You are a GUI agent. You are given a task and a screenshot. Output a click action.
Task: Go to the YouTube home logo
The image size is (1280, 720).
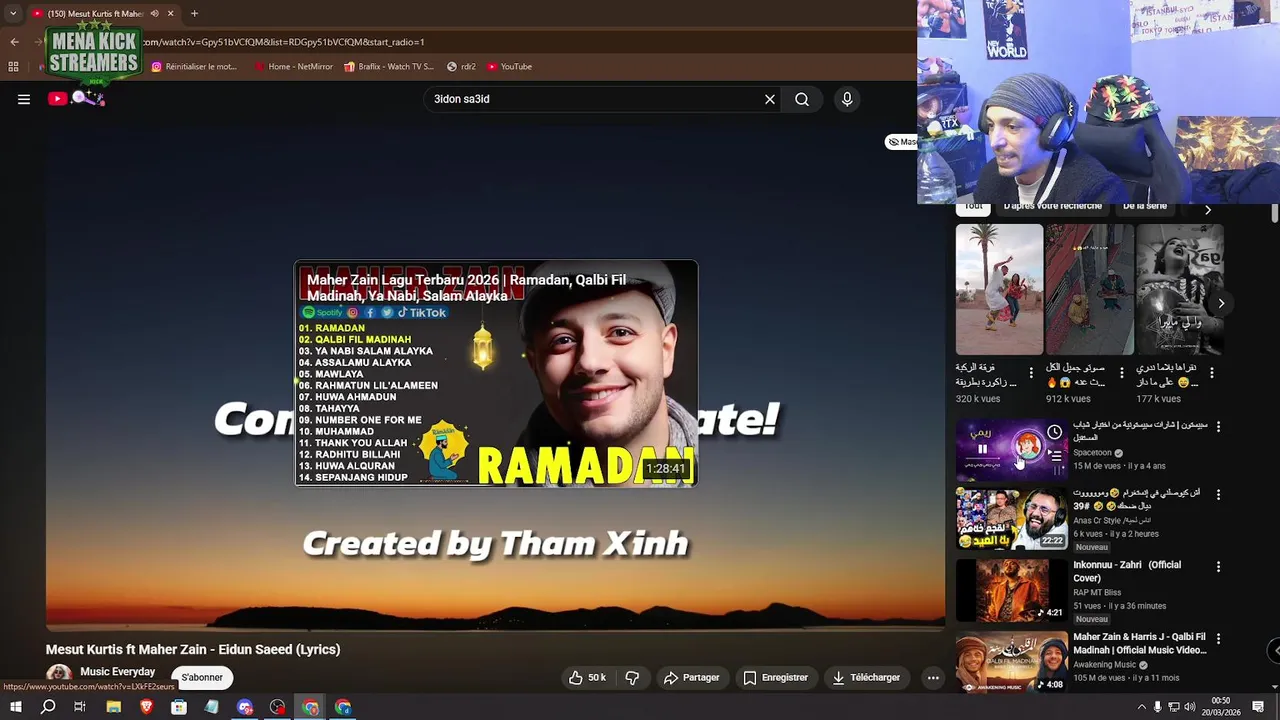76,98
